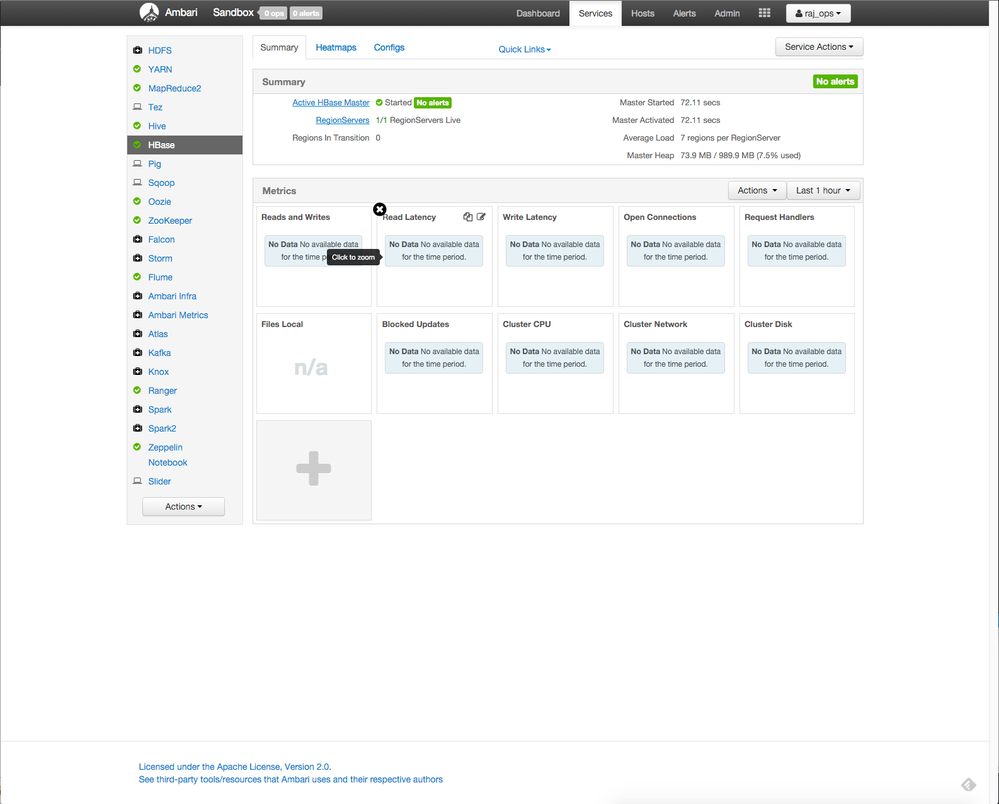Screen dimensions: 999x804
Task: Click the maintenance icon next to Ambari Metrics
Action: [137, 315]
